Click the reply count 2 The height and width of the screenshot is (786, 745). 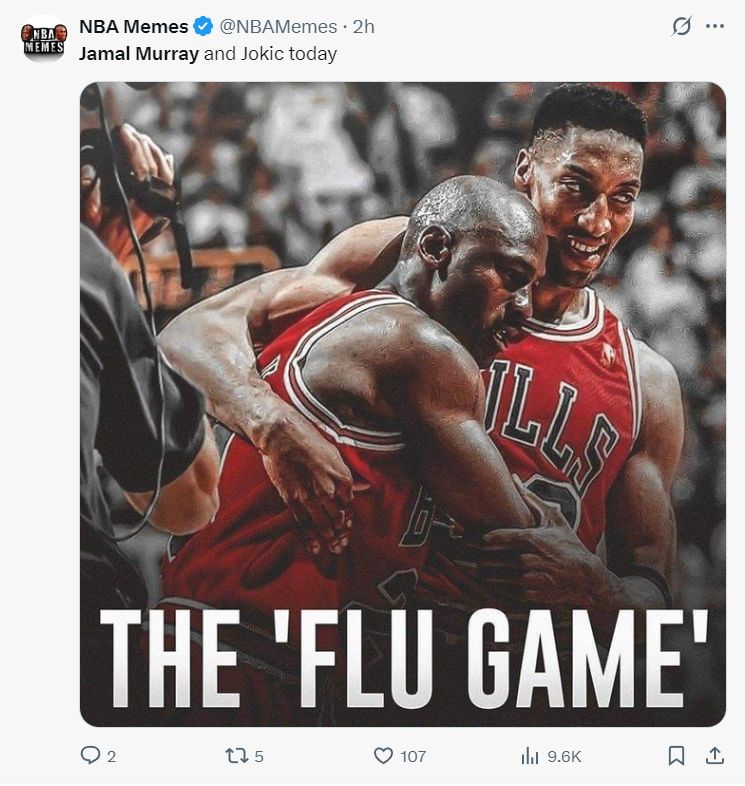(111, 756)
